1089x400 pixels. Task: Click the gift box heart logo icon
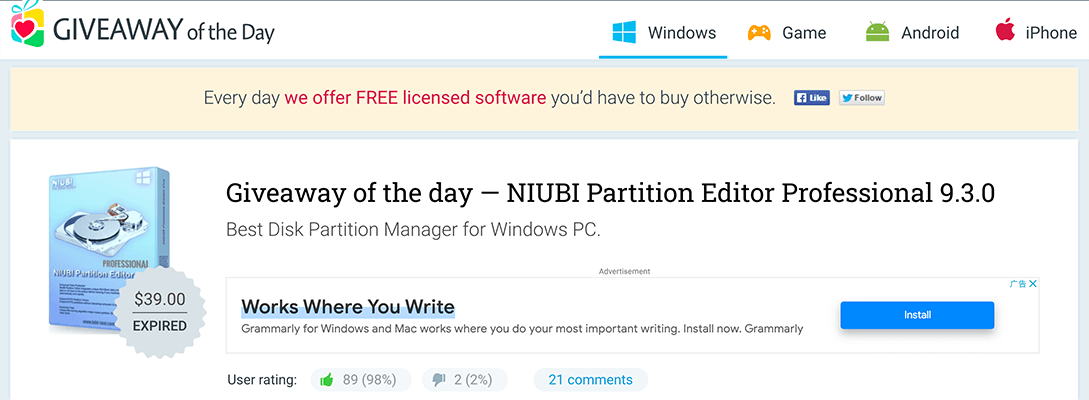coord(27,27)
